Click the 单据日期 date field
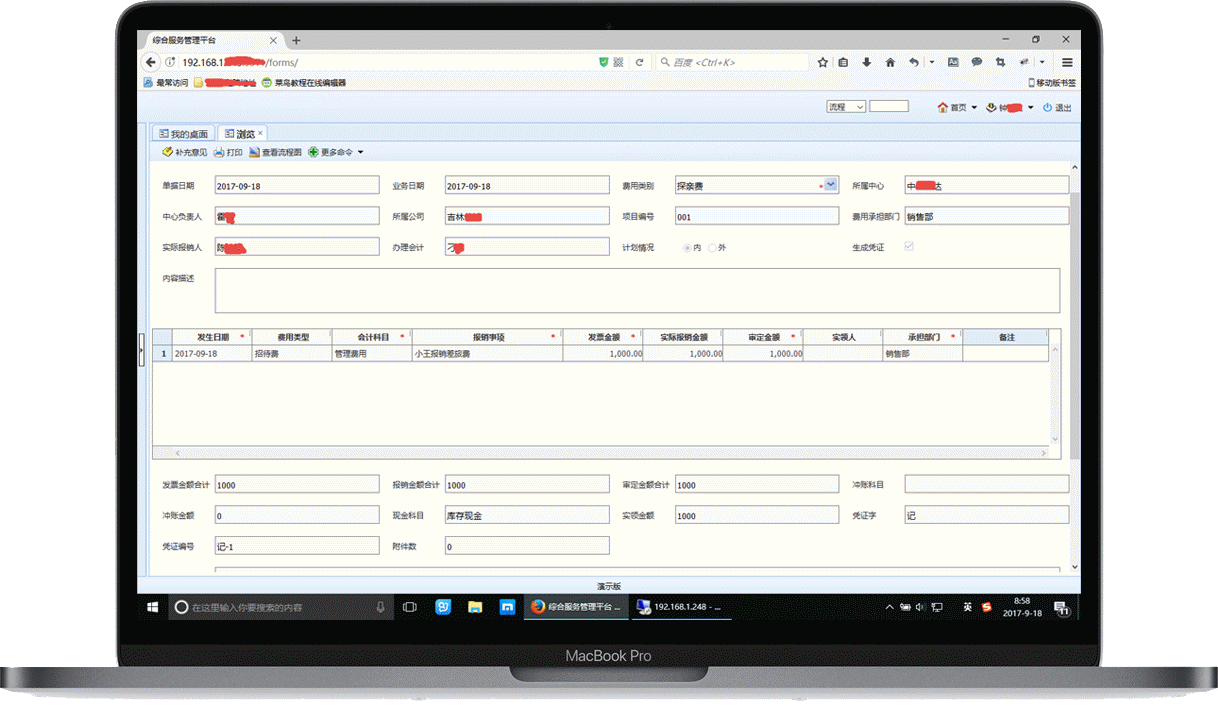Screen dimensions: 1218x706 pyautogui.click(x=297, y=185)
